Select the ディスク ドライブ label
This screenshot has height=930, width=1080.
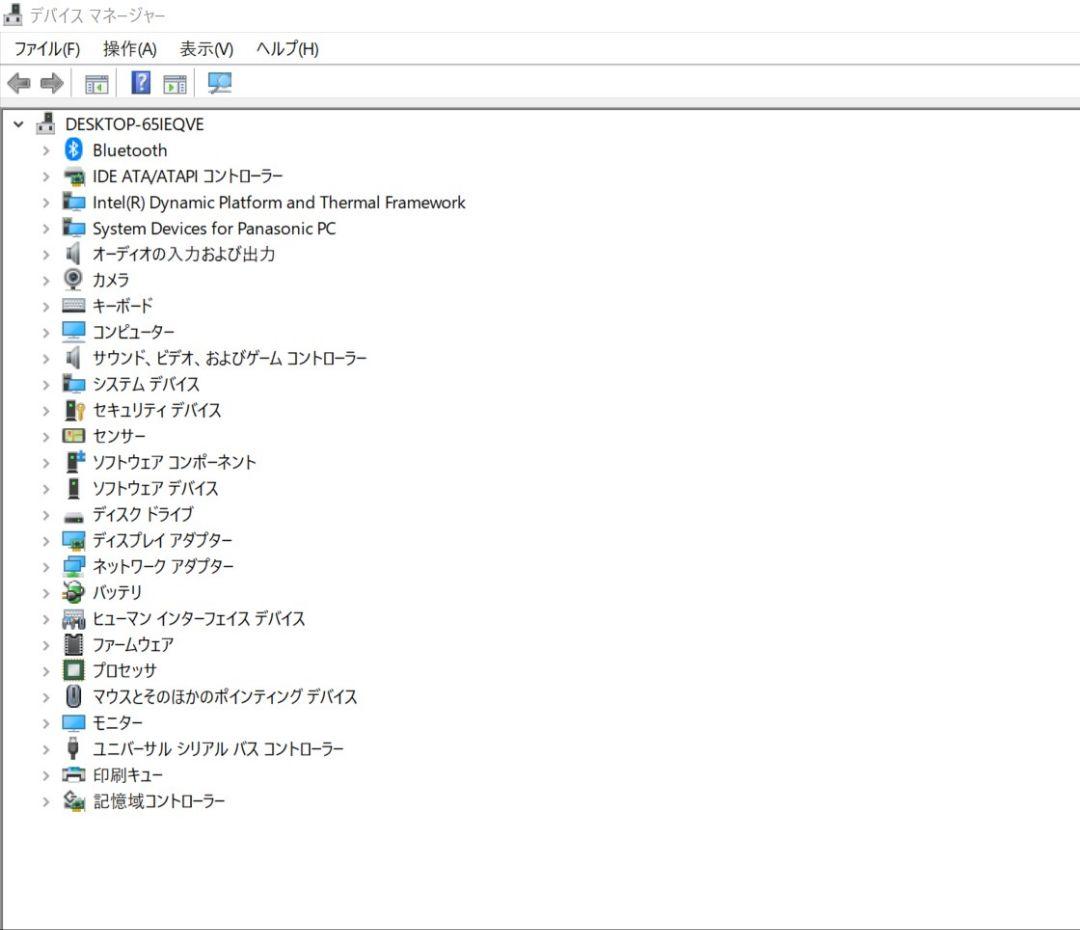tap(143, 515)
